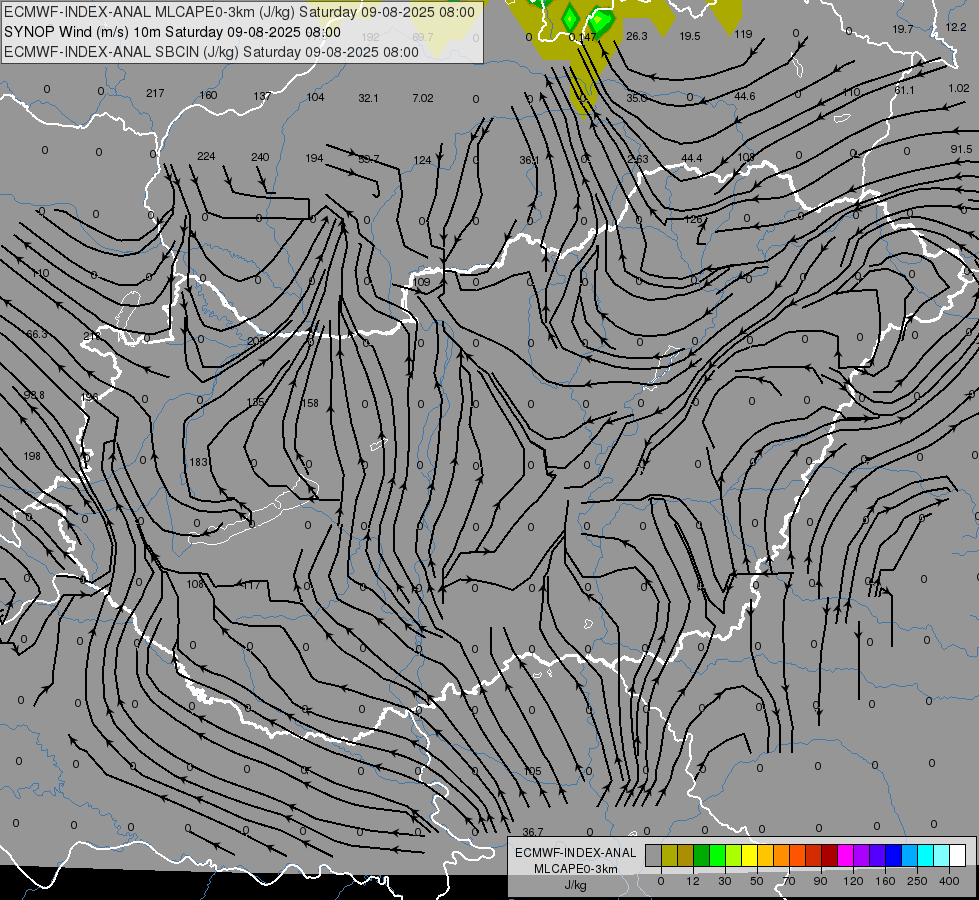The height and width of the screenshot is (900, 979).
Task: Click the map value '44.4'
Action: pyautogui.click(x=692, y=158)
